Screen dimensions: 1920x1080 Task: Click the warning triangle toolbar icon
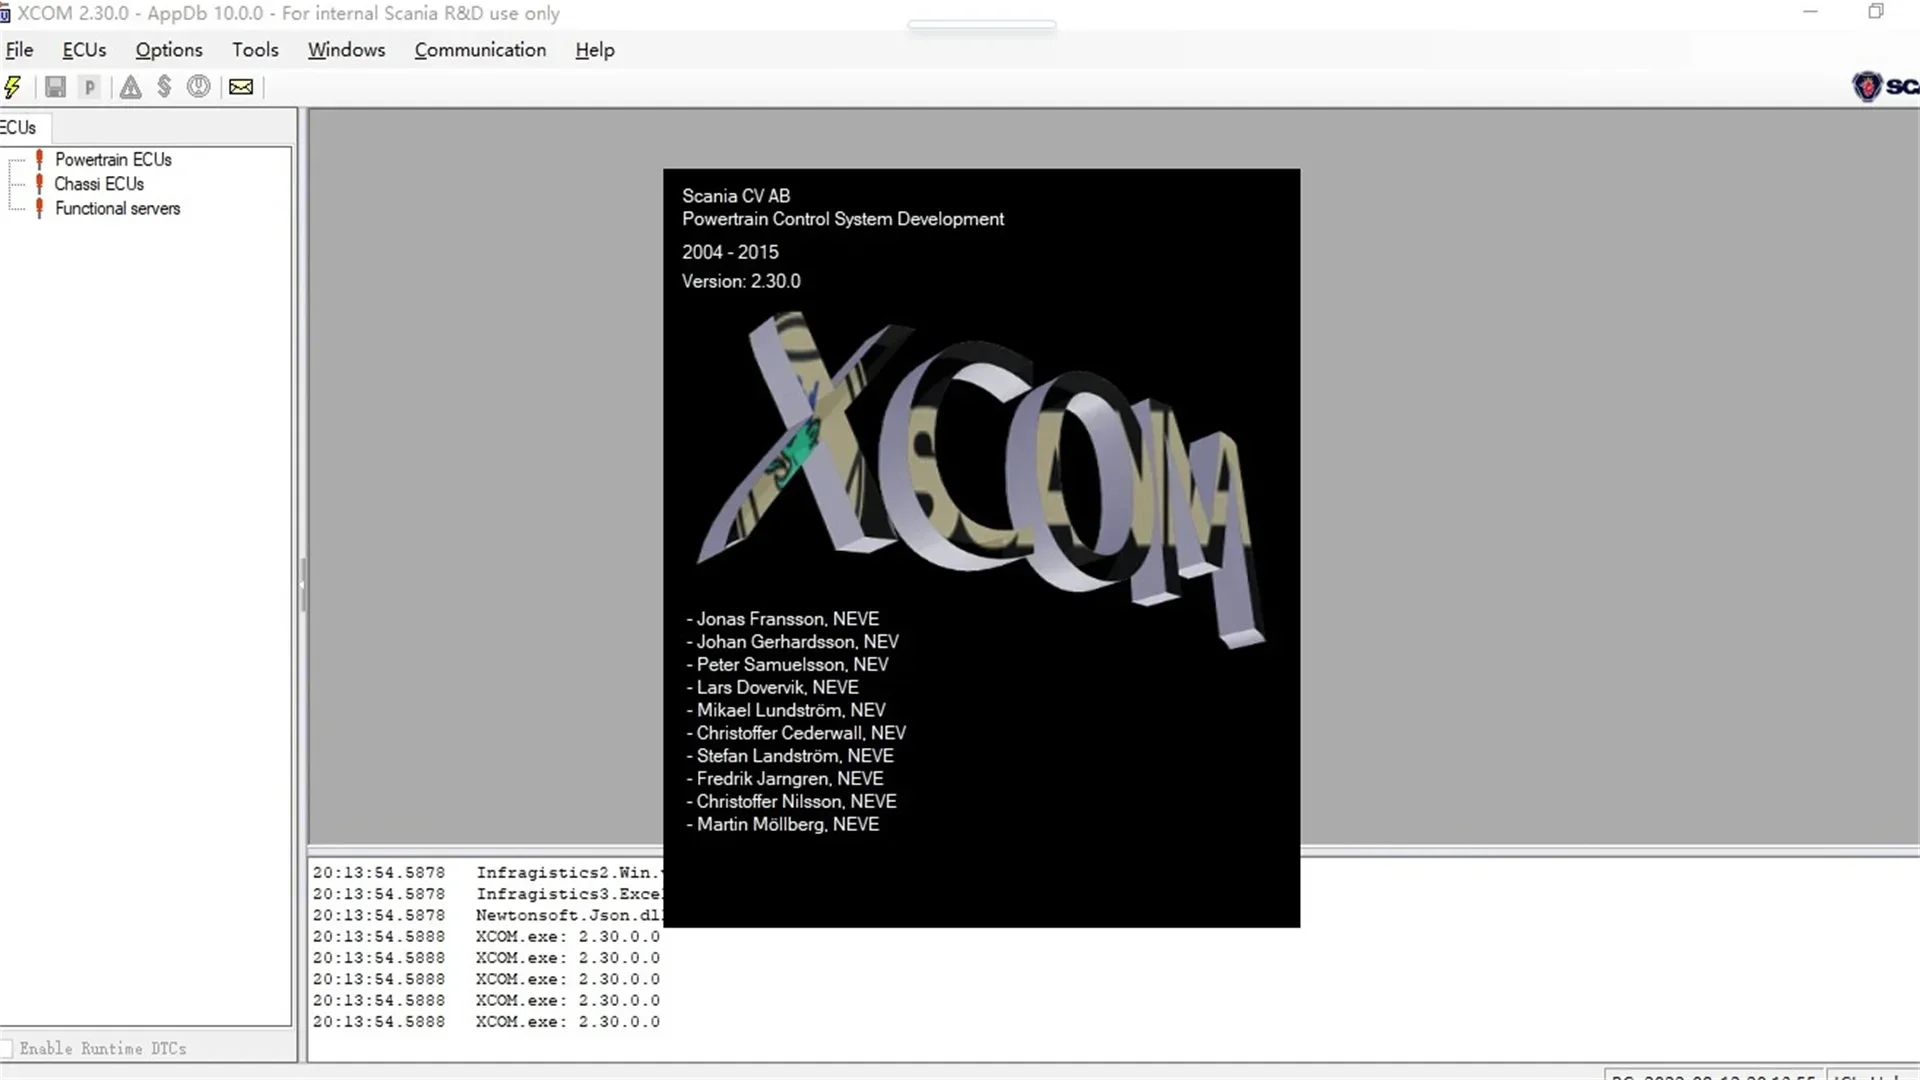click(130, 87)
